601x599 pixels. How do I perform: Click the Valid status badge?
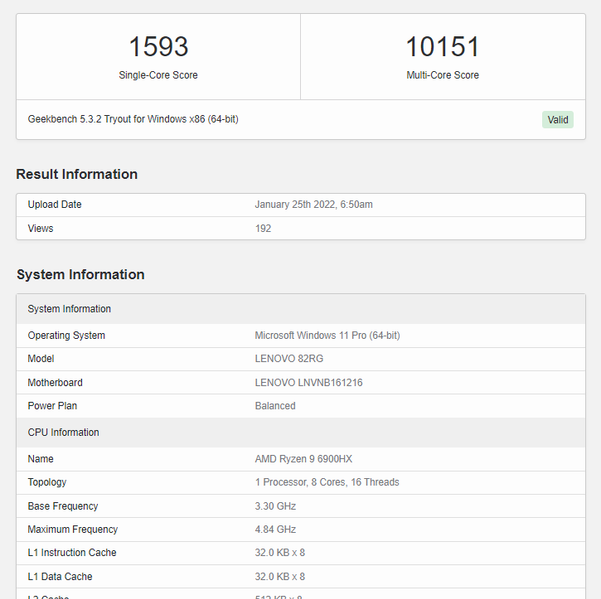pos(558,120)
